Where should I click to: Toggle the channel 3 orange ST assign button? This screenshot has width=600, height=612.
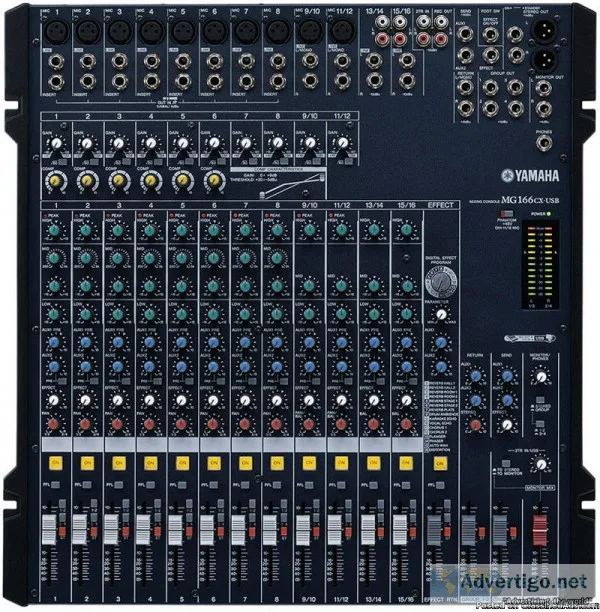(x=126, y=531)
